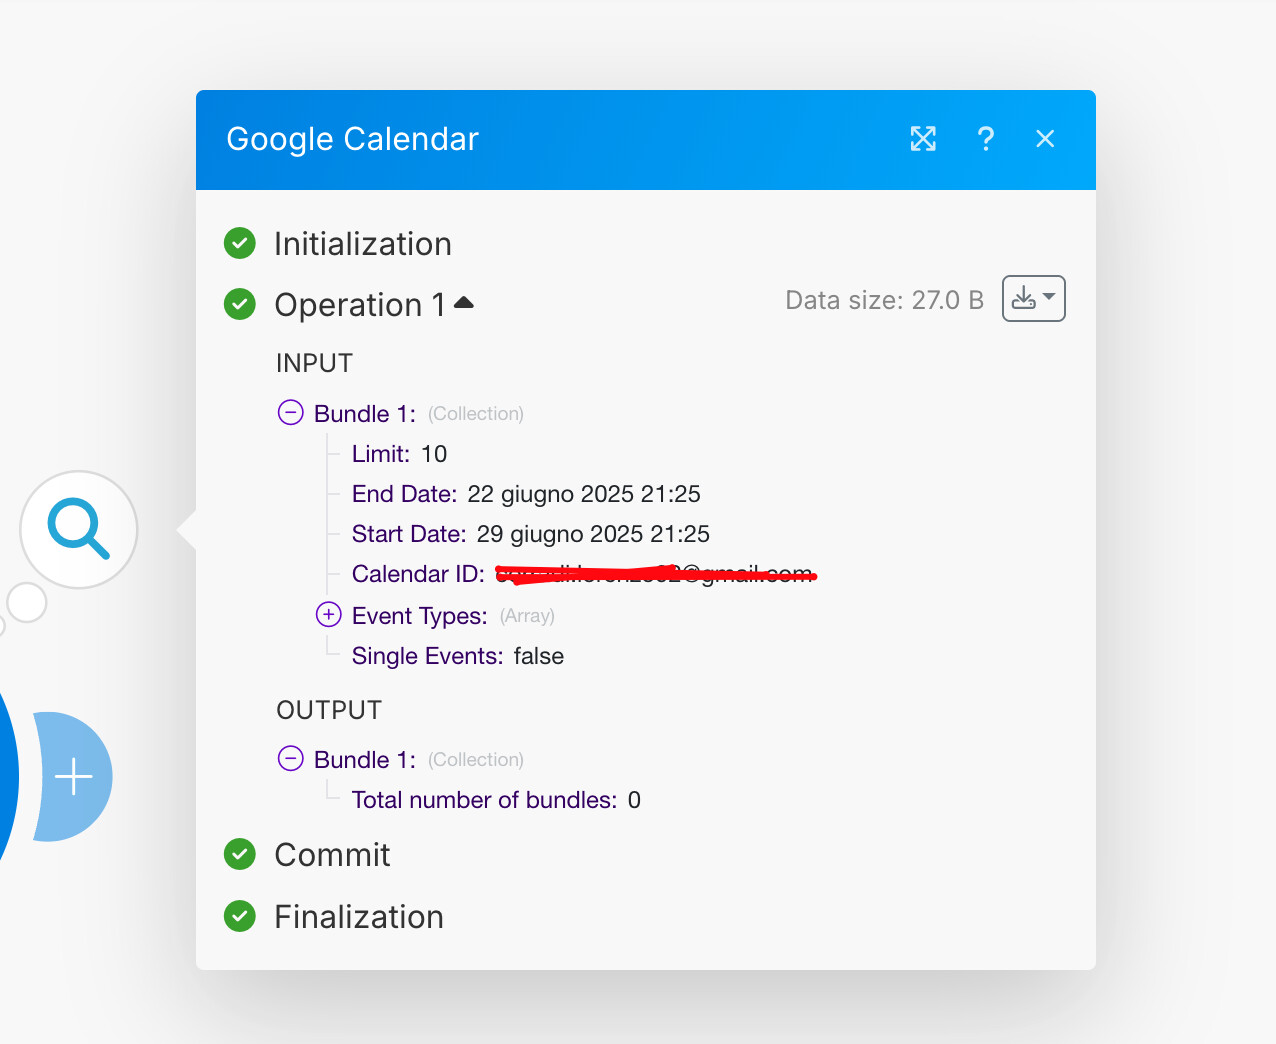This screenshot has width=1276, height=1044.
Task: Click the magnifying glass inspector bubble
Action: 78,529
